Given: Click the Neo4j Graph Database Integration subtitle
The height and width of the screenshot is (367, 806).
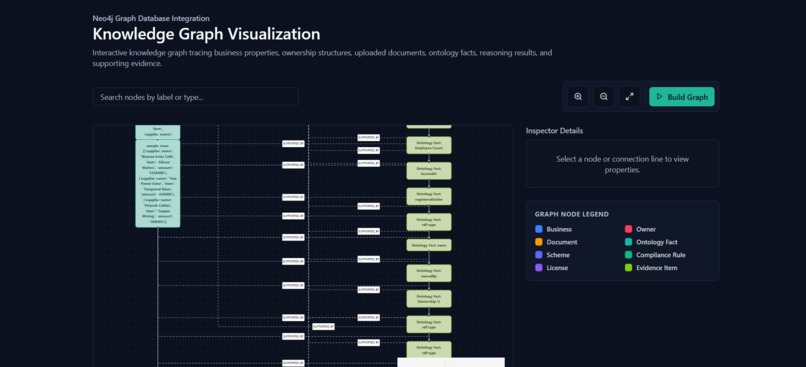Looking at the screenshot, I should 151,18.
